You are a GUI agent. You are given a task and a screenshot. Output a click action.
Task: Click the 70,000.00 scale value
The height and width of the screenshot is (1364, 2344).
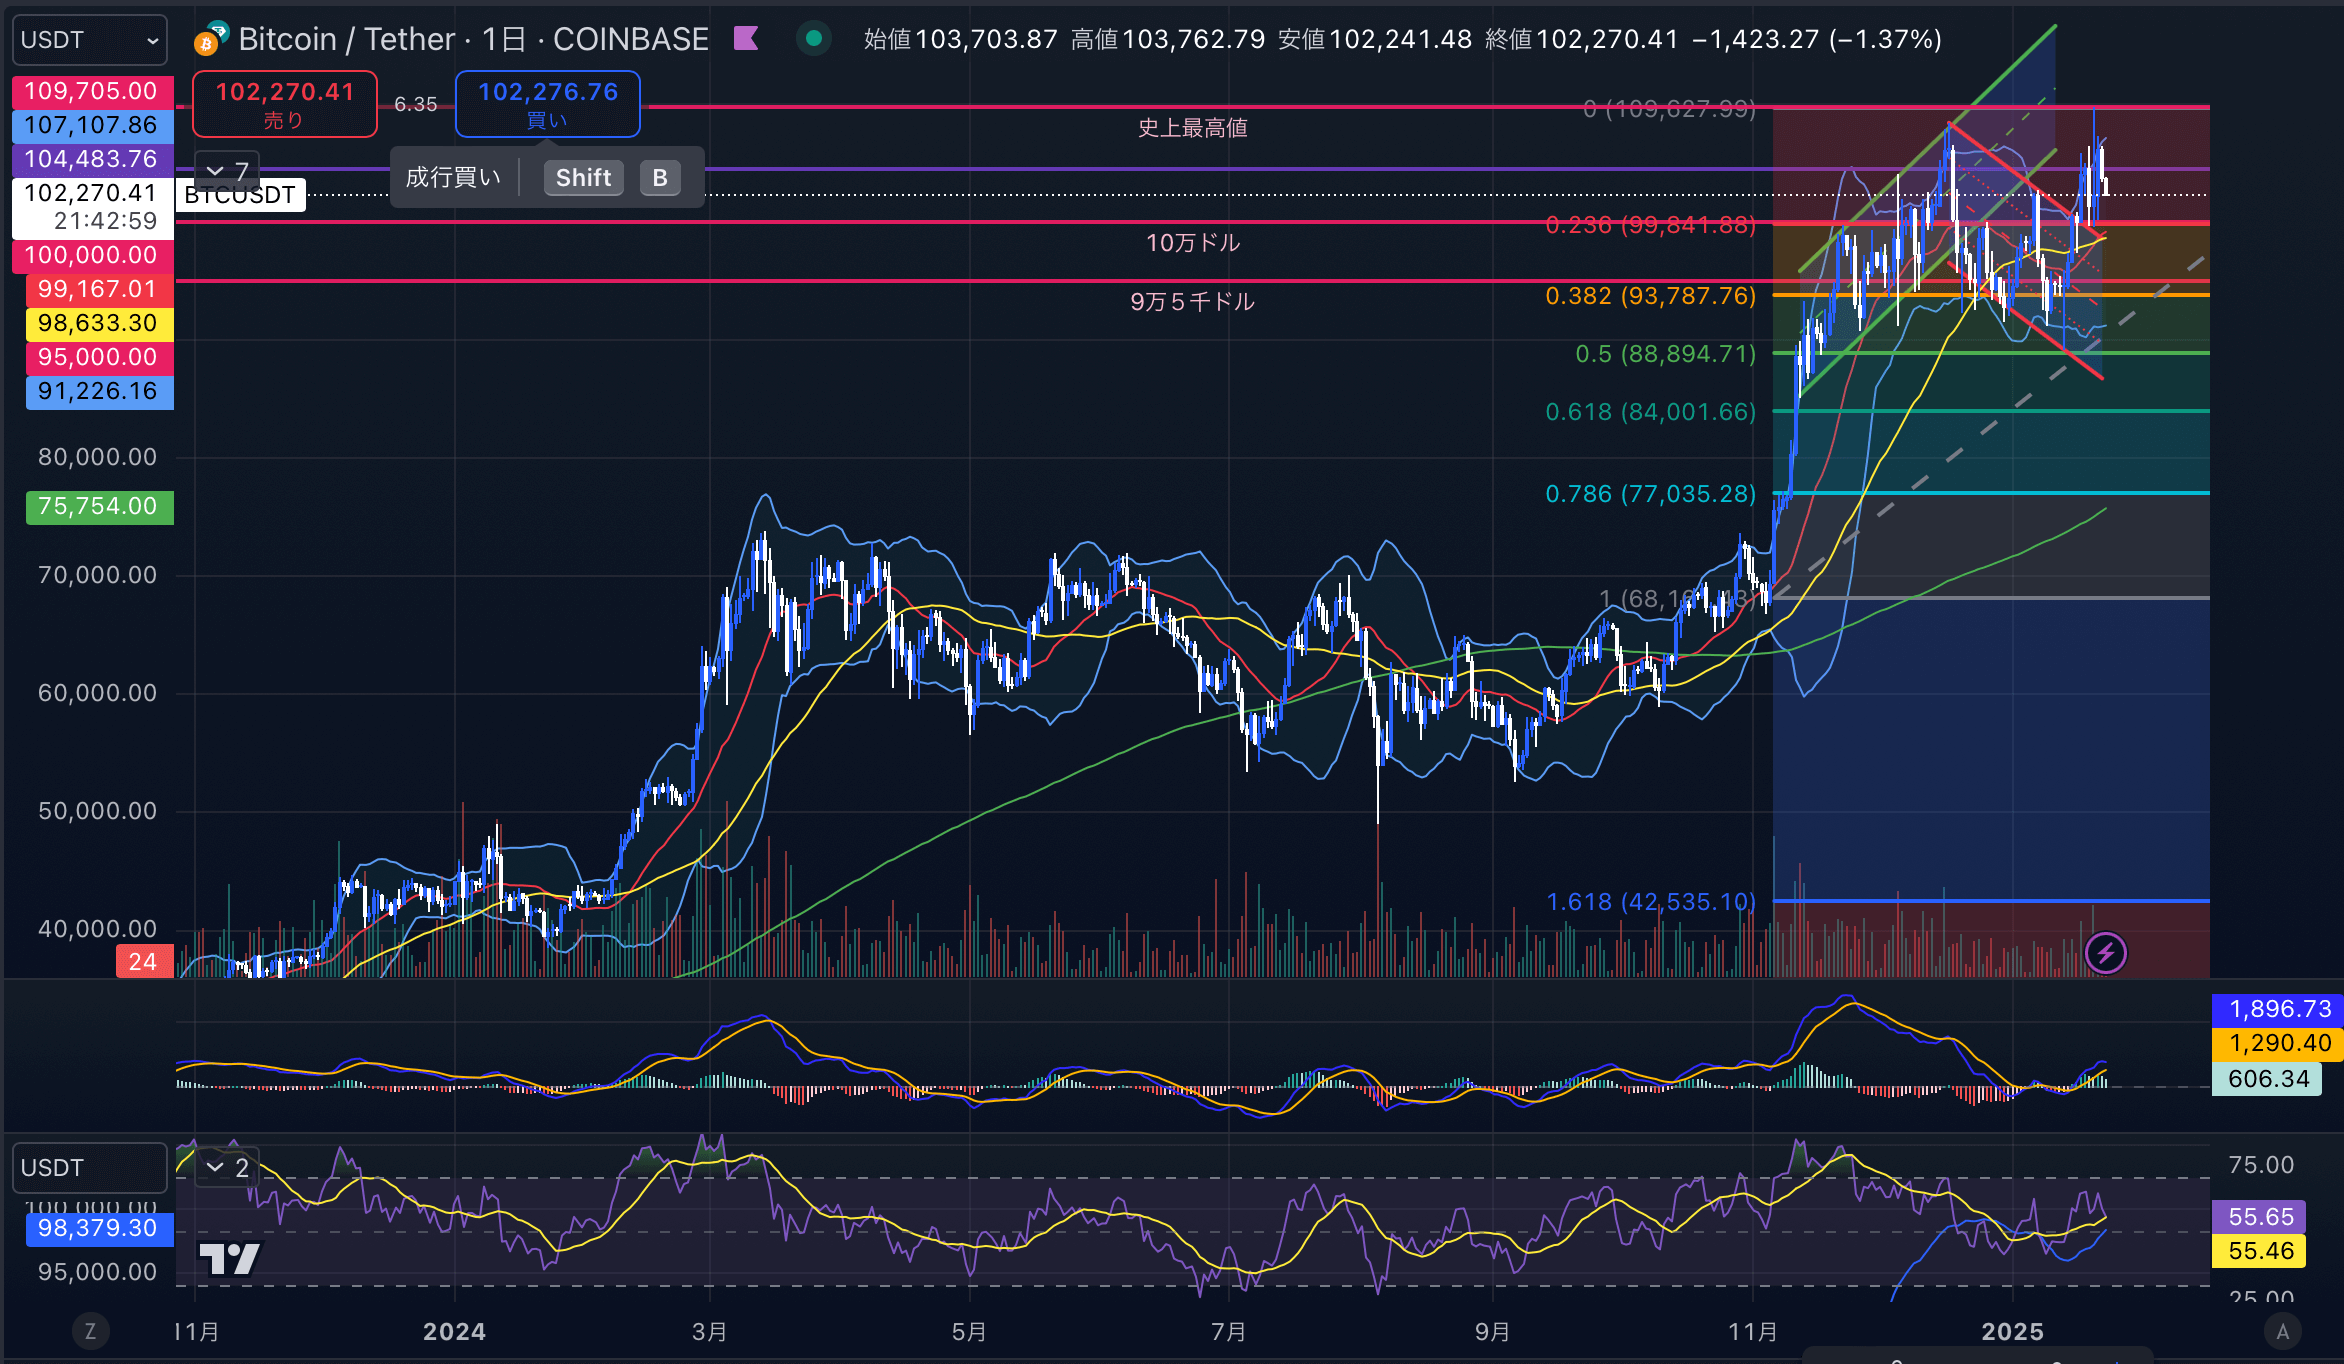tap(98, 575)
